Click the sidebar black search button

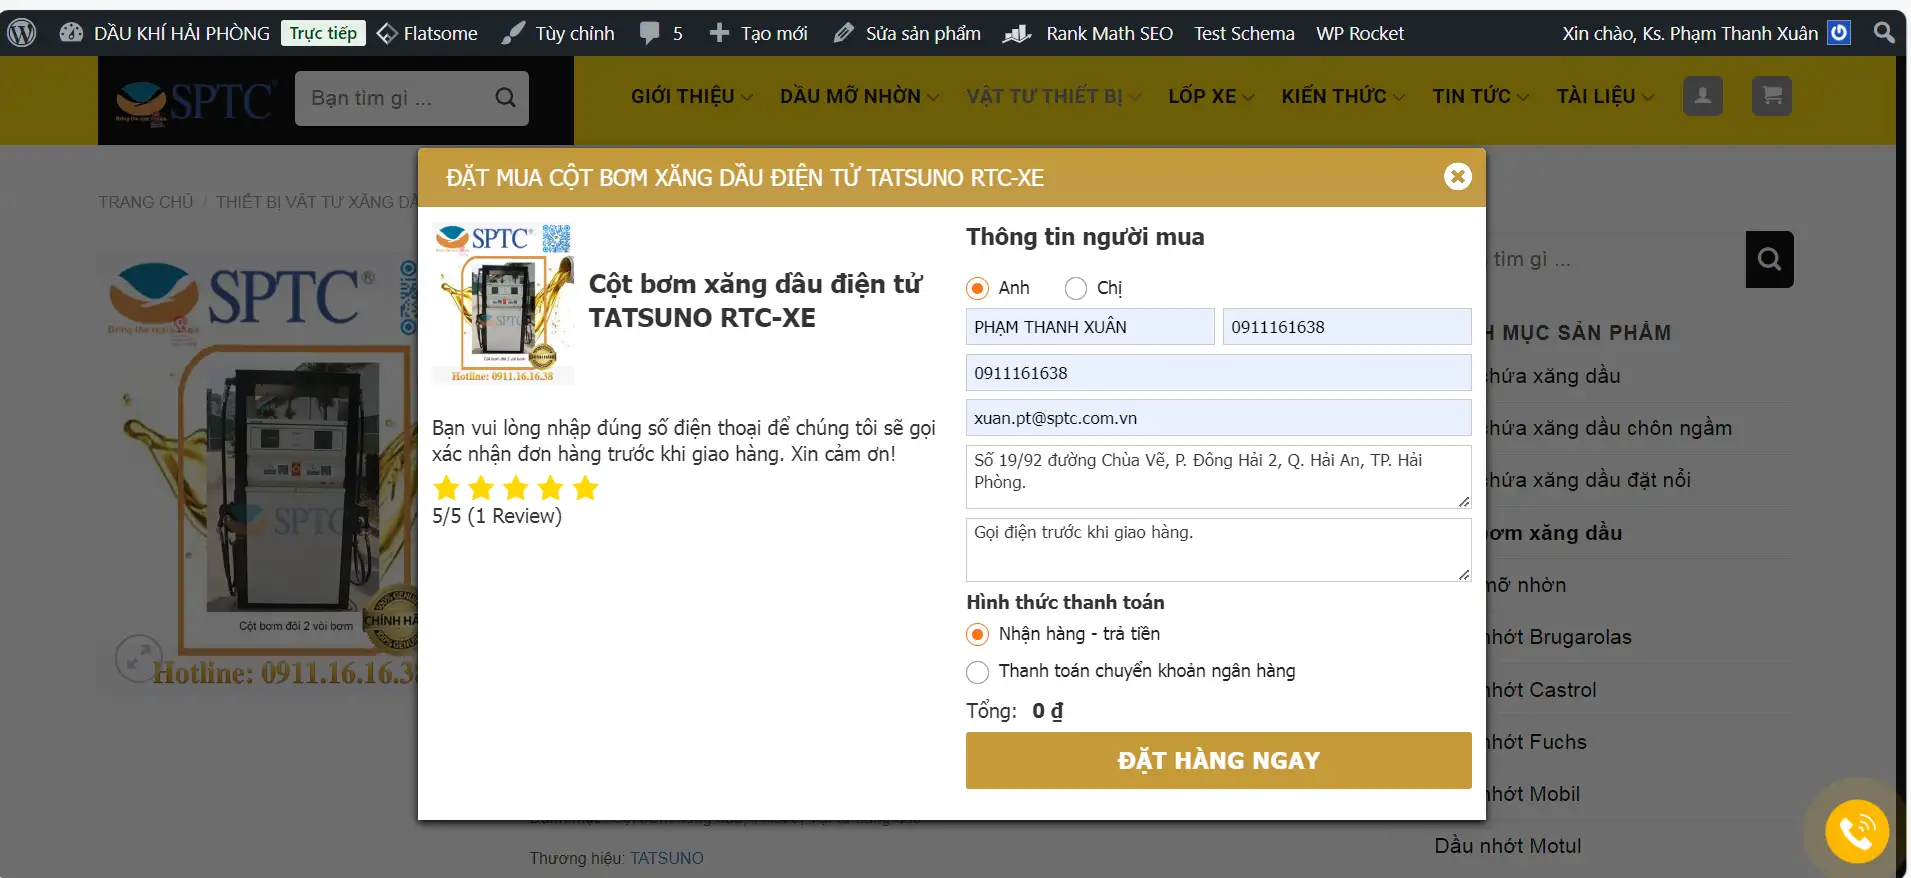[1769, 259]
